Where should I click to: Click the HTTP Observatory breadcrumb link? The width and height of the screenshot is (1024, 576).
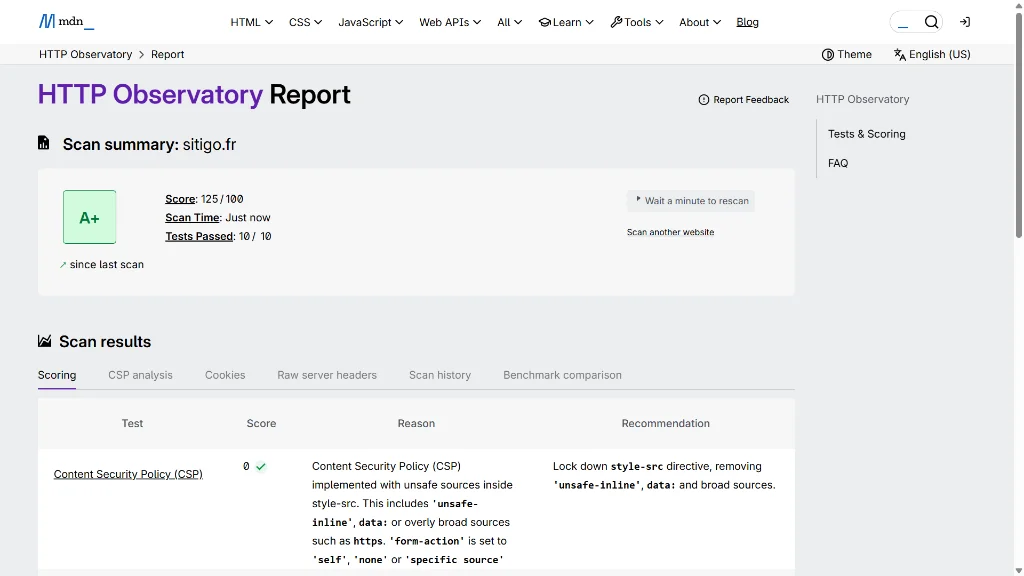86,54
